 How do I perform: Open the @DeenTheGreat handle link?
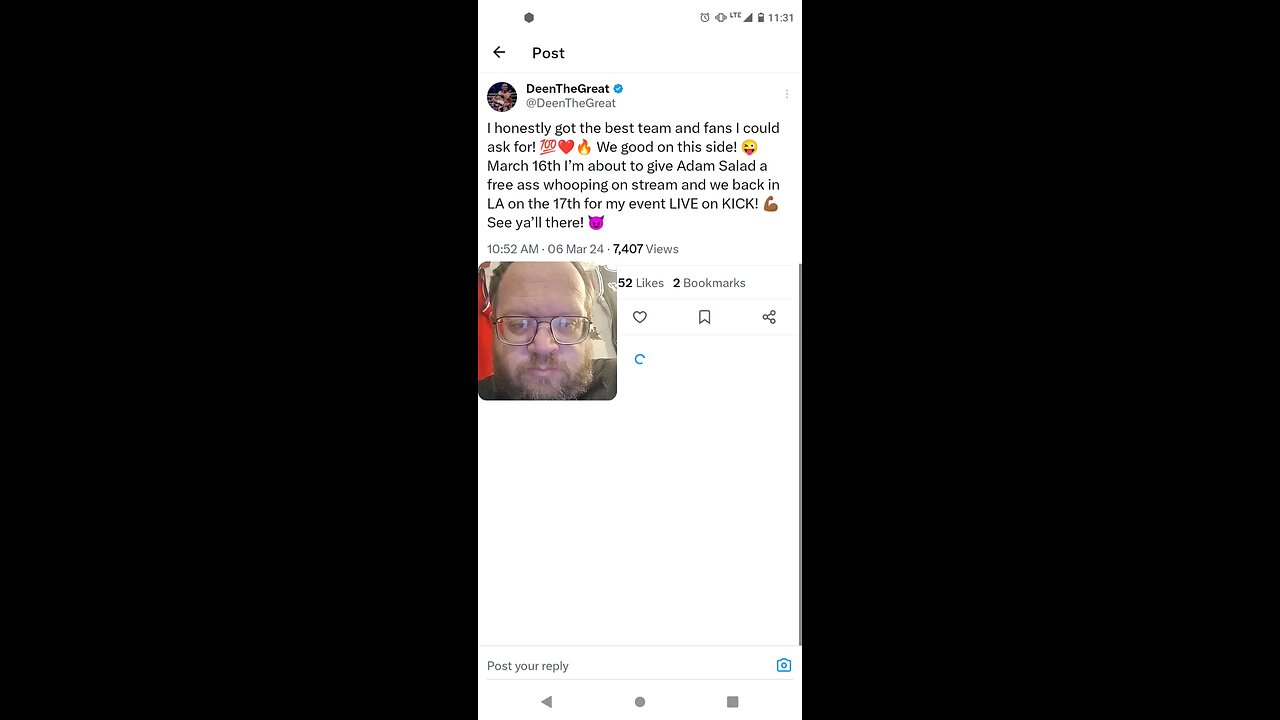571,103
